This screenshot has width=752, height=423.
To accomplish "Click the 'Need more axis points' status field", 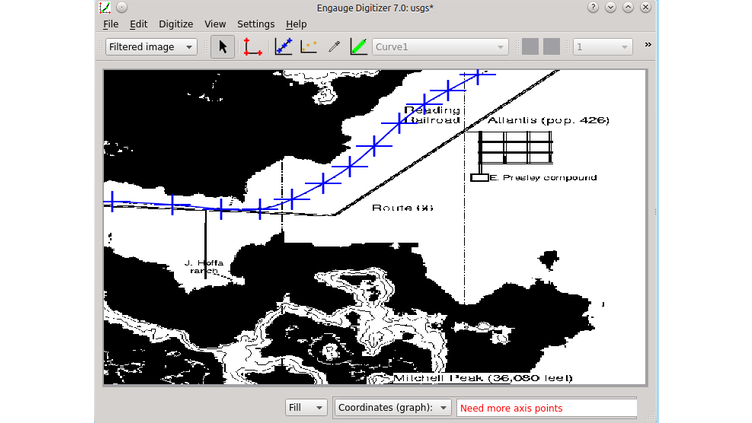I will point(546,408).
